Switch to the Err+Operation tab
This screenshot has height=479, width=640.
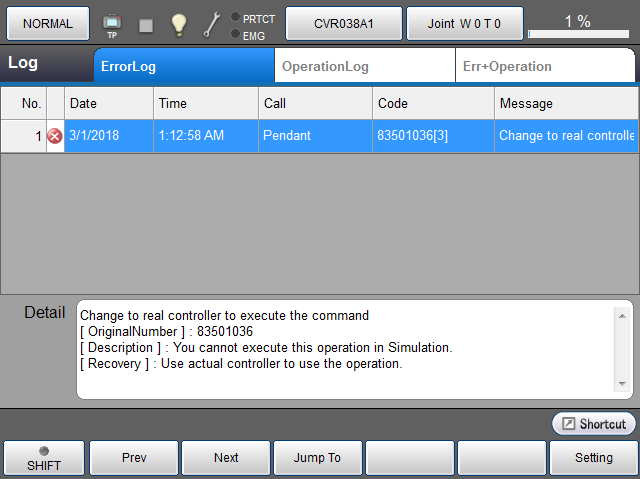(x=545, y=66)
